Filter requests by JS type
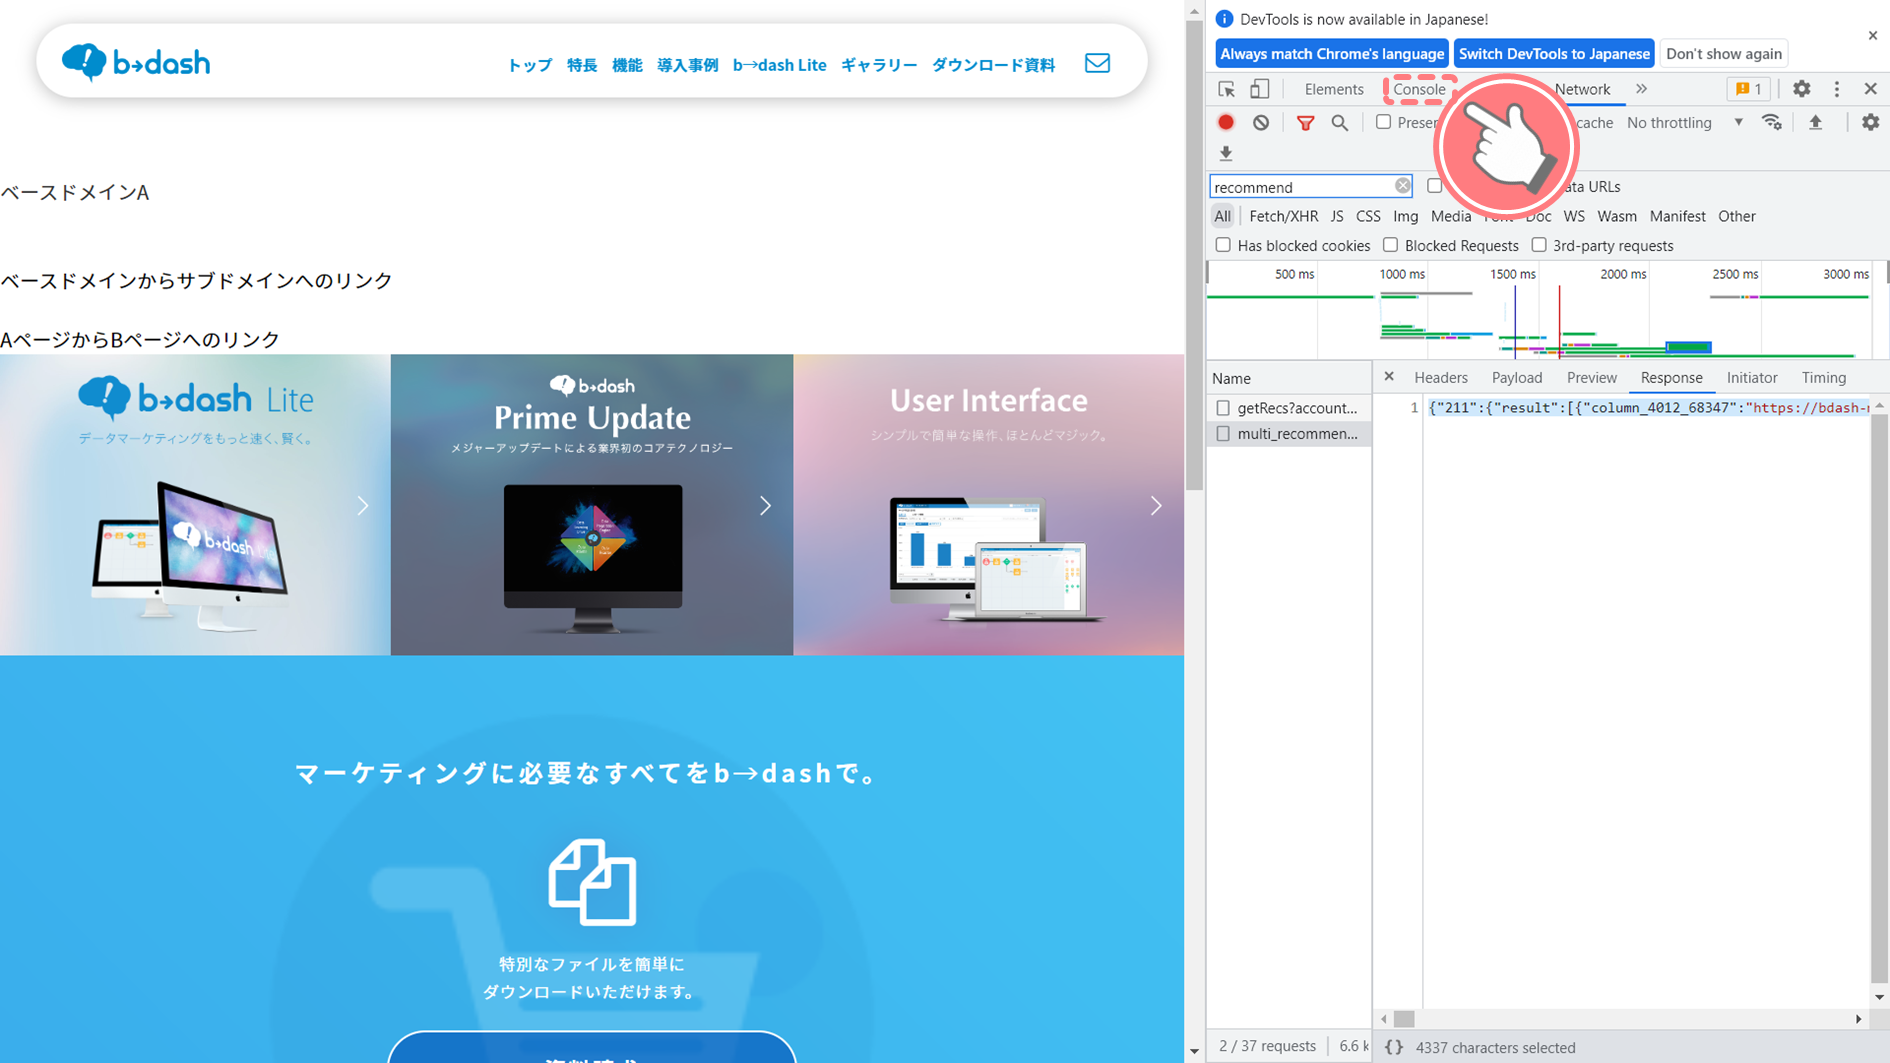The height and width of the screenshot is (1063, 1890). [1337, 216]
